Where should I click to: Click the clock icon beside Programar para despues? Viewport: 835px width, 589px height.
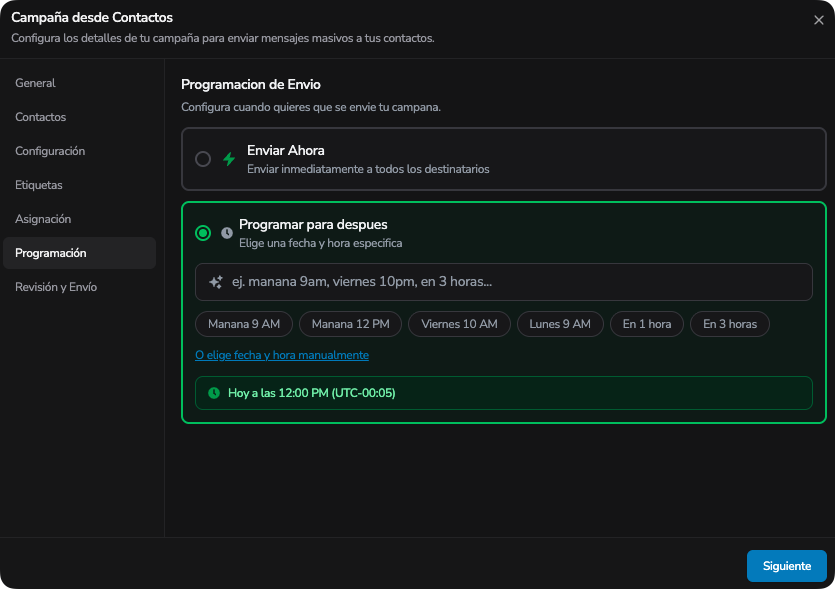pyautogui.click(x=227, y=233)
